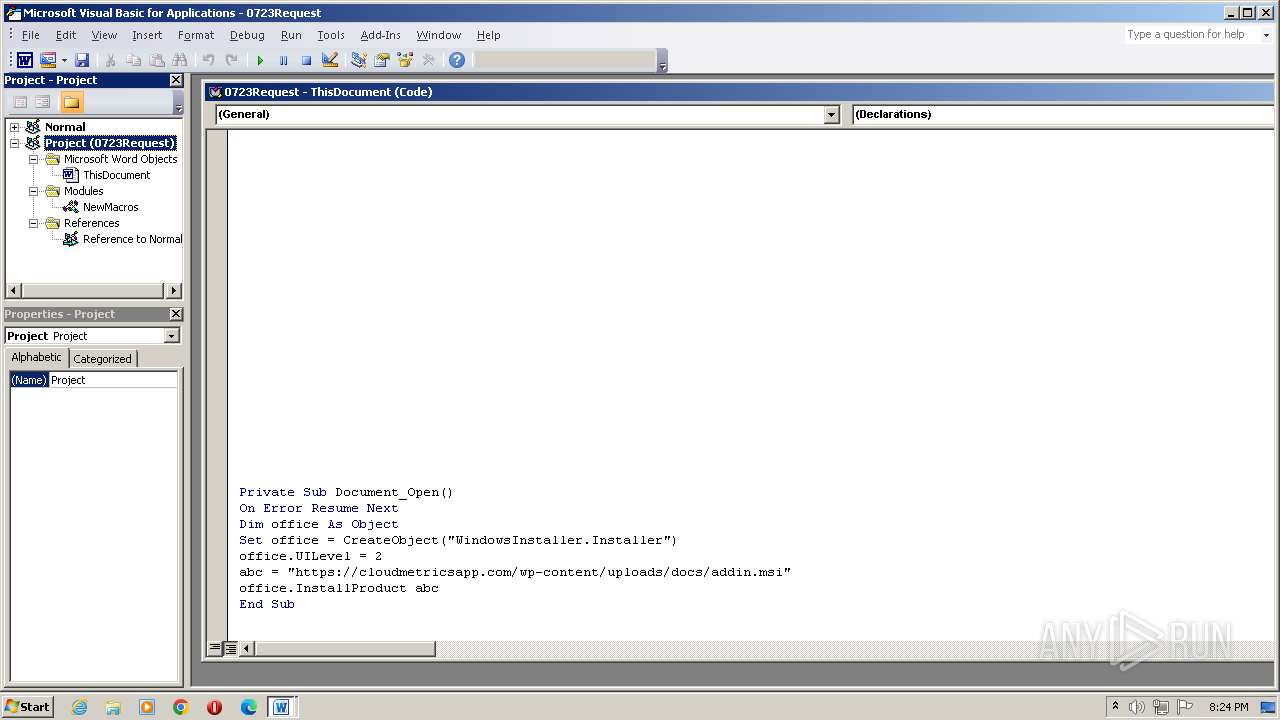The height and width of the screenshot is (720, 1280).
Task: Open the Insert object dropdown arrow
Action: 64,61
